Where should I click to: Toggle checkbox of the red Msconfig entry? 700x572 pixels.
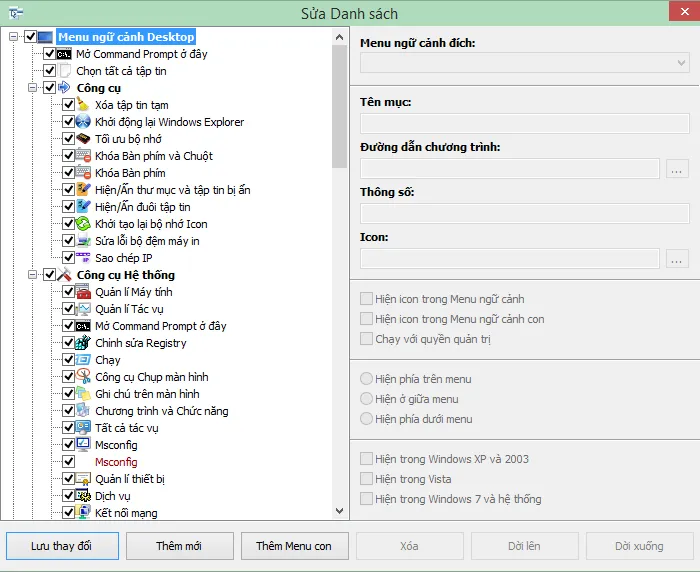[68, 462]
